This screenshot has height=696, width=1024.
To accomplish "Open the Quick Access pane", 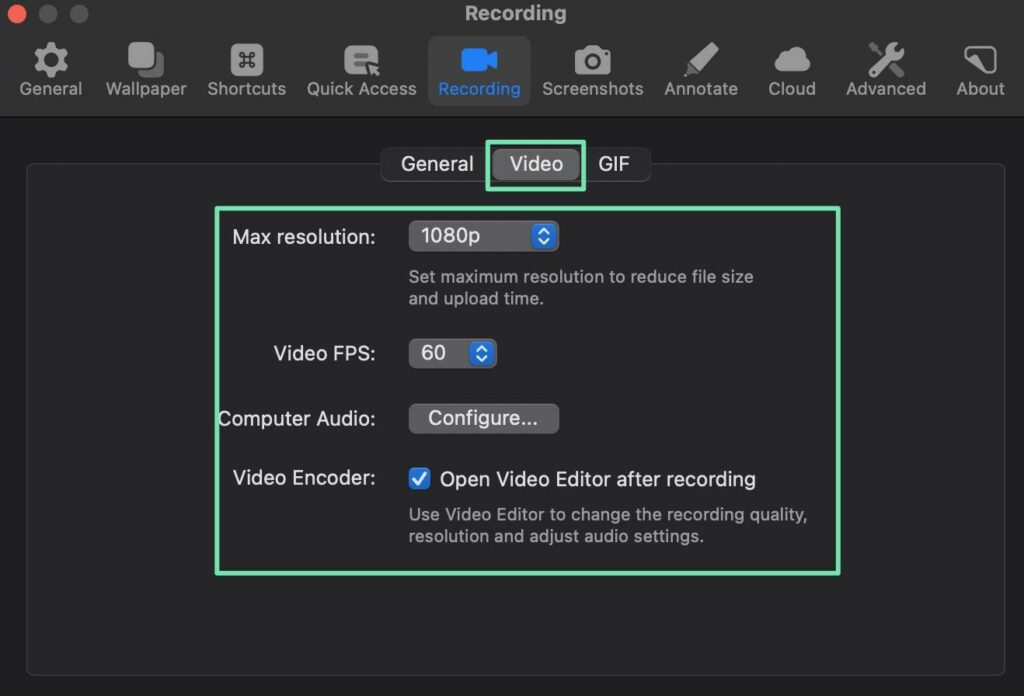I will 361,70.
